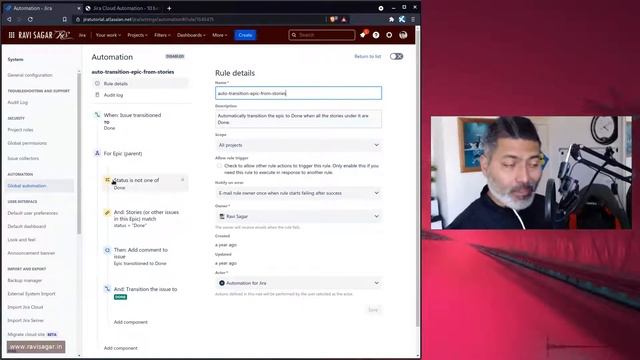
Task: Open Rule details in rule sidebar
Action: 140,83
